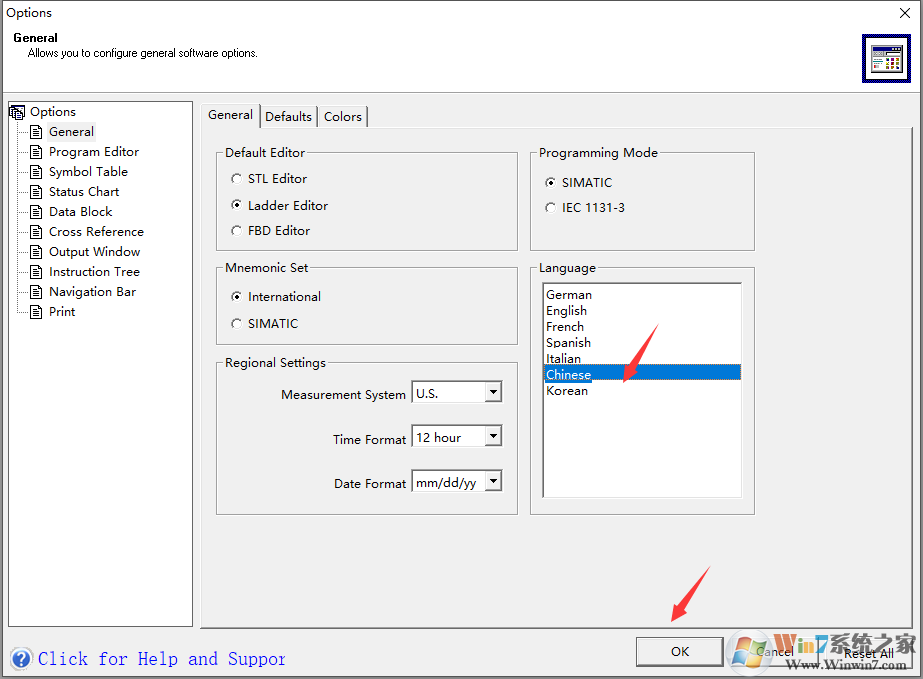Image resolution: width=923 pixels, height=679 pixels.
Task: Click the Program Editor page icon
Action: [x=36, y=152]
